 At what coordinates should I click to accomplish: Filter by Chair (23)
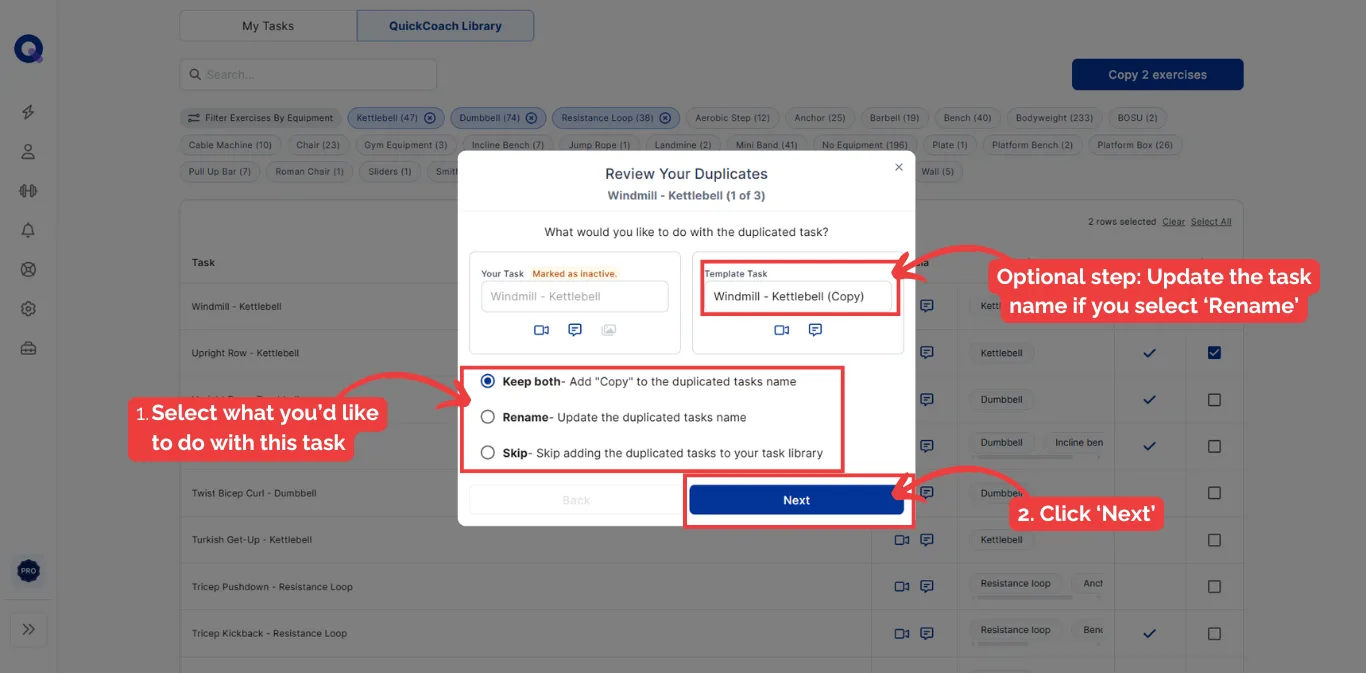(318, 145)
